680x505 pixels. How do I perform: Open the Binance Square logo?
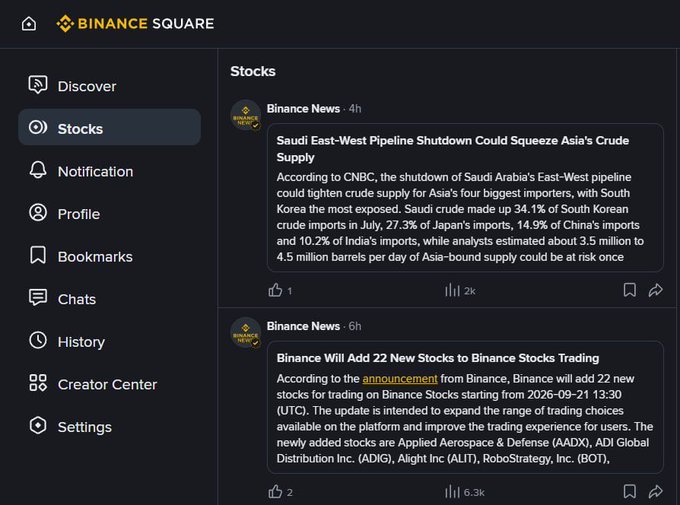click(135, 23)
